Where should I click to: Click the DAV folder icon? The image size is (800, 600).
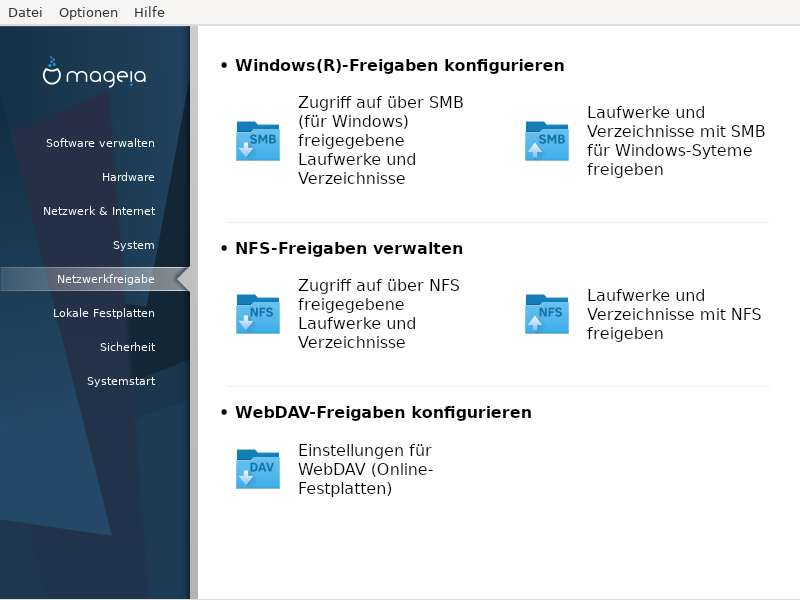tap(258, 469)
